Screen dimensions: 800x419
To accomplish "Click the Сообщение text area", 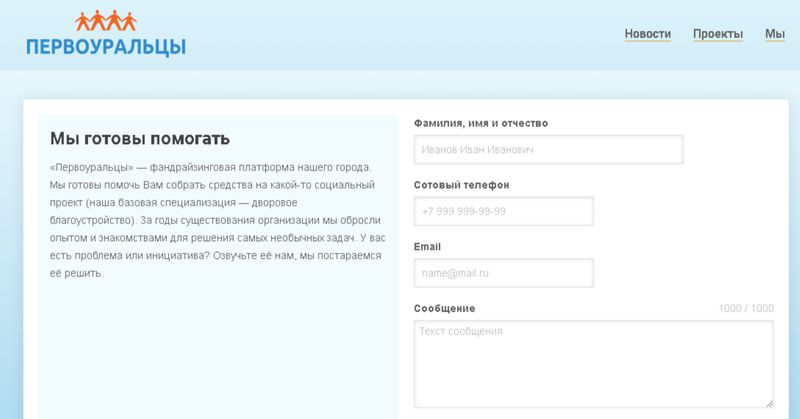I will click(x=594, y=364).
